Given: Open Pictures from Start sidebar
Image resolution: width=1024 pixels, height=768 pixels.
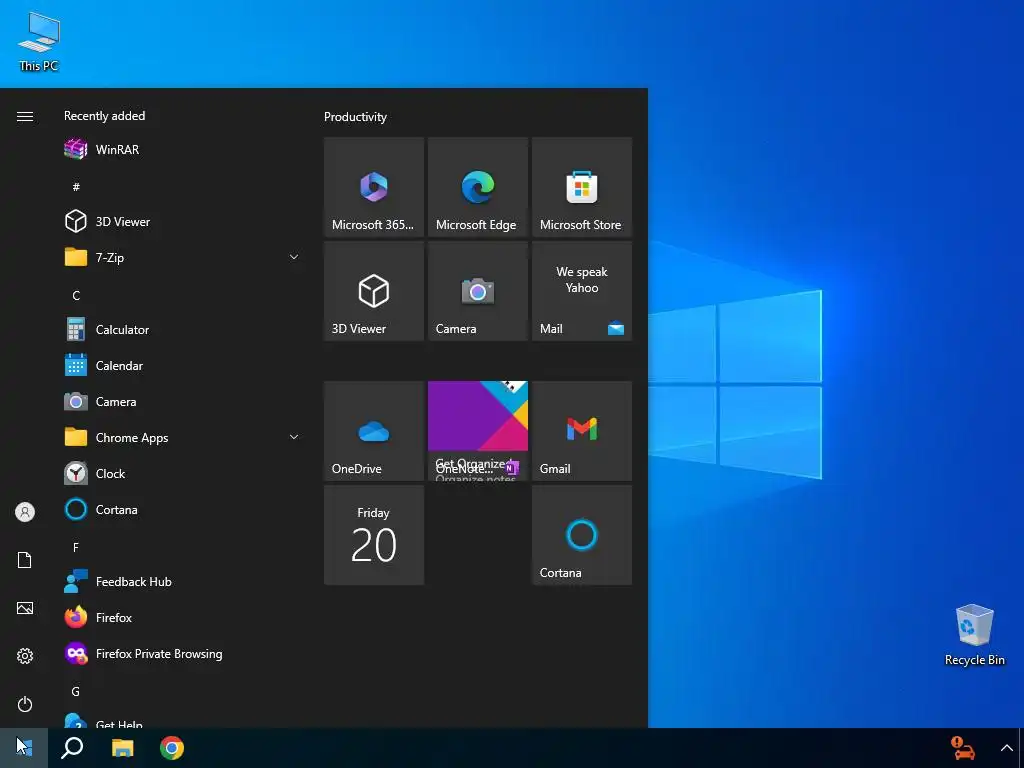Looking at the screenshot, I should point(25,608).
